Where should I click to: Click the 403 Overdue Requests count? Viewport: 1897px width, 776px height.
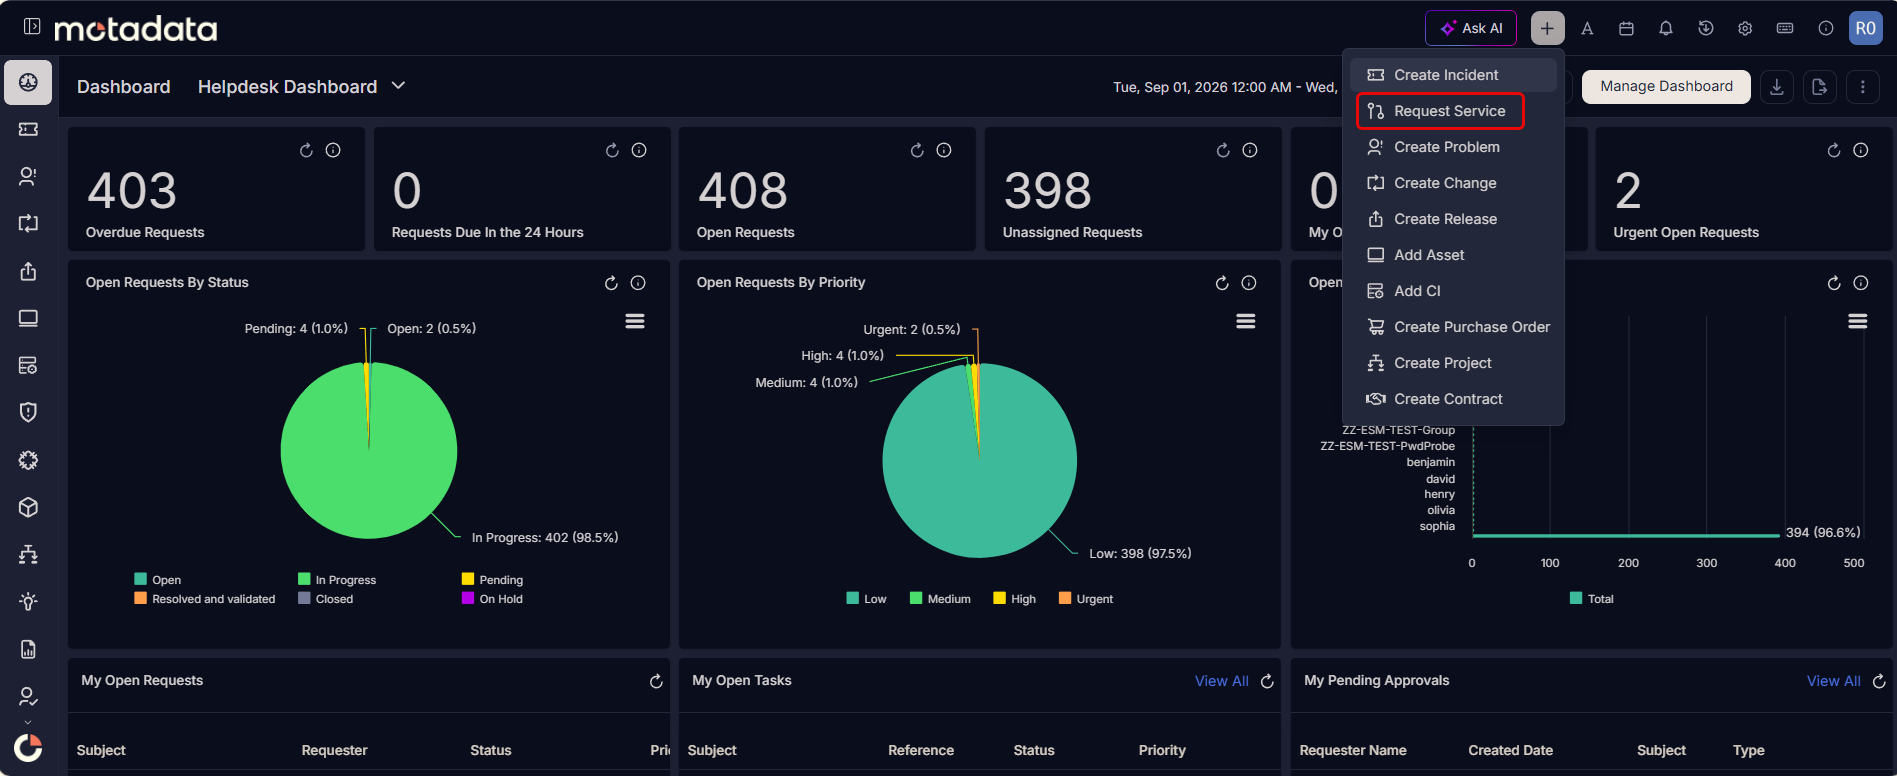(132, 191)
